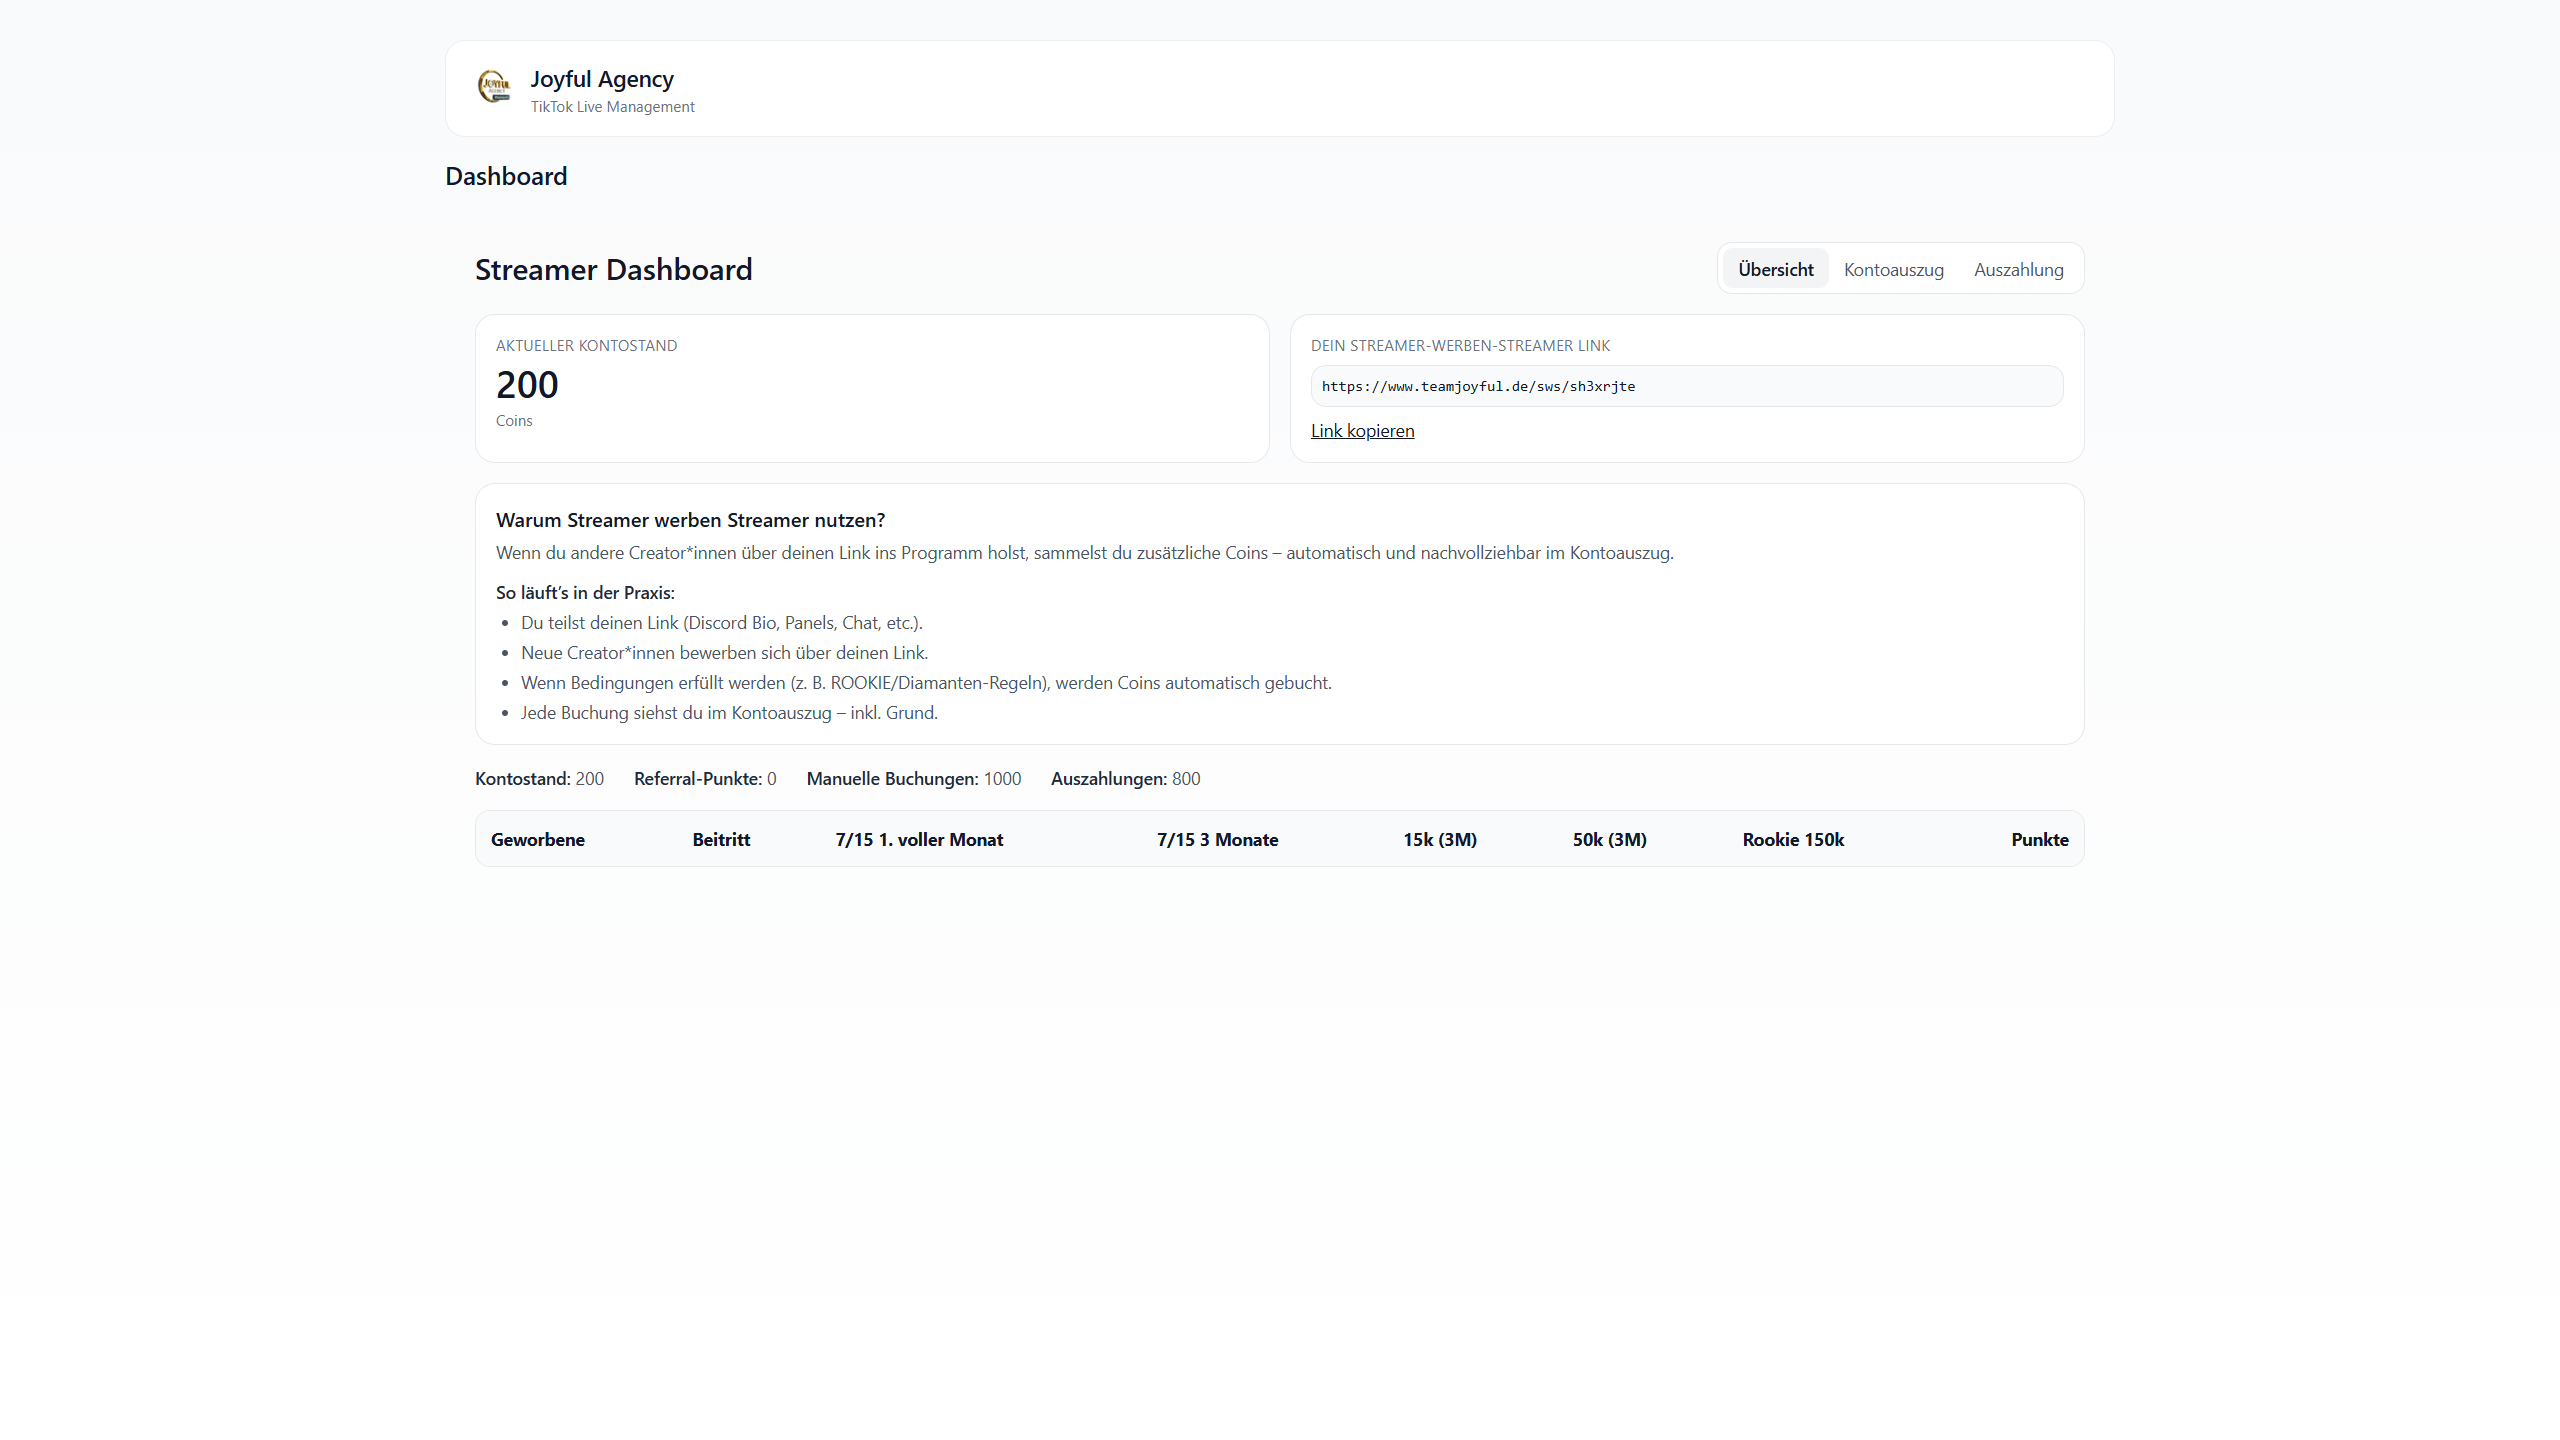Open the Kontoauszug tab

(1893, 269)
